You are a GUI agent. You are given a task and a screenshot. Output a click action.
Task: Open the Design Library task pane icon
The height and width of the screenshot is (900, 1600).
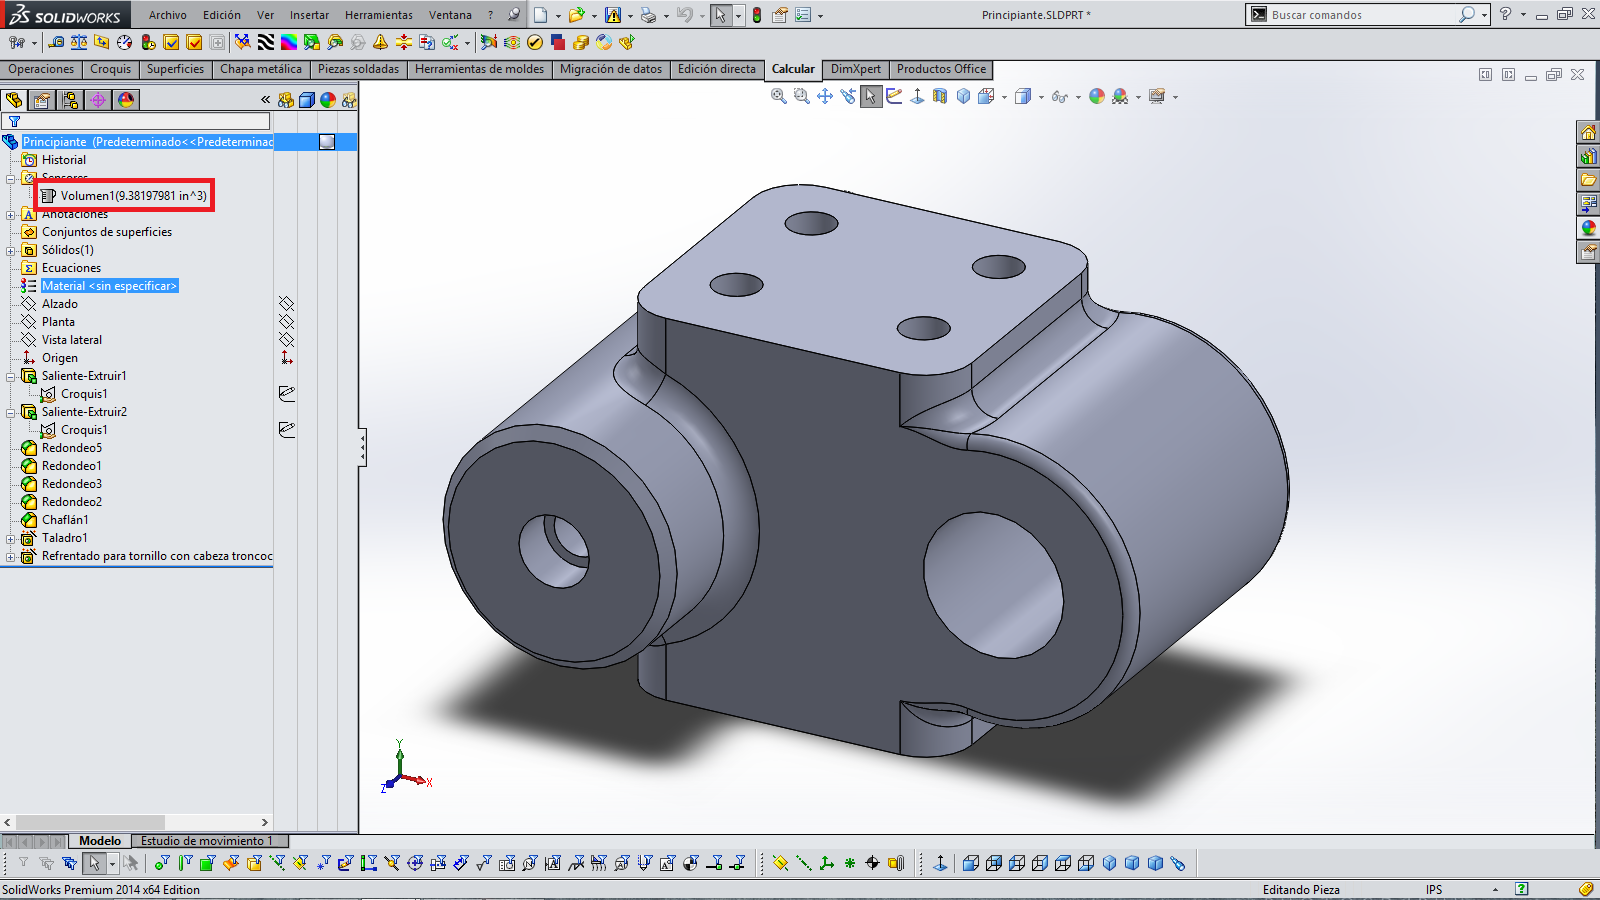pos(1588,156)
